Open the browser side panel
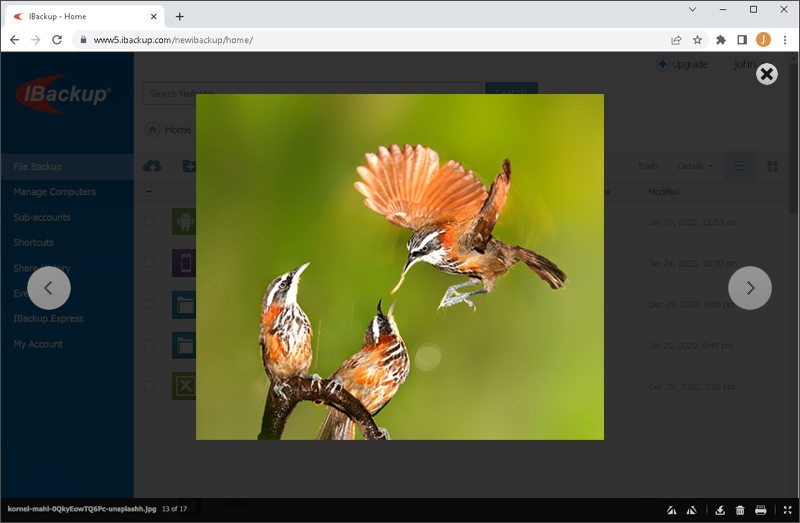The width and height of the screenshot is (800, 523). click(742, 40)
